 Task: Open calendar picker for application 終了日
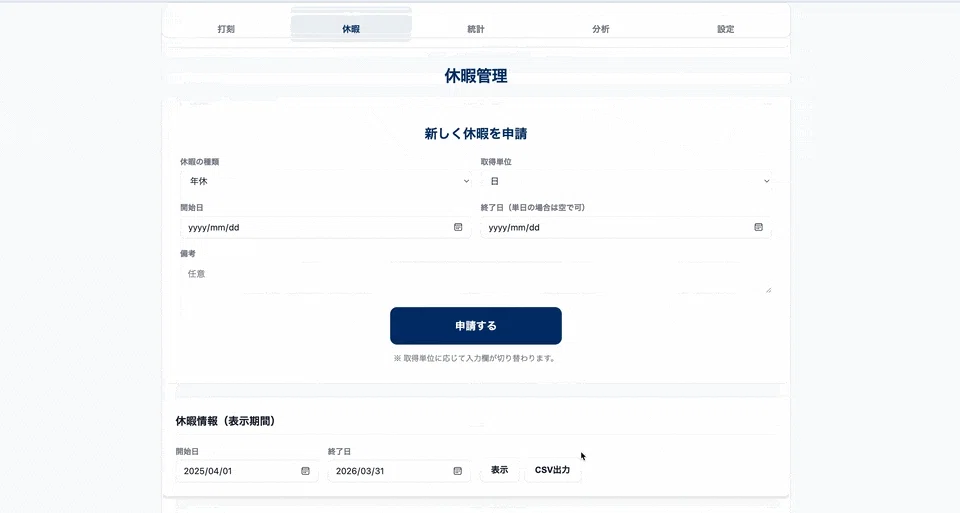point(759,227)
